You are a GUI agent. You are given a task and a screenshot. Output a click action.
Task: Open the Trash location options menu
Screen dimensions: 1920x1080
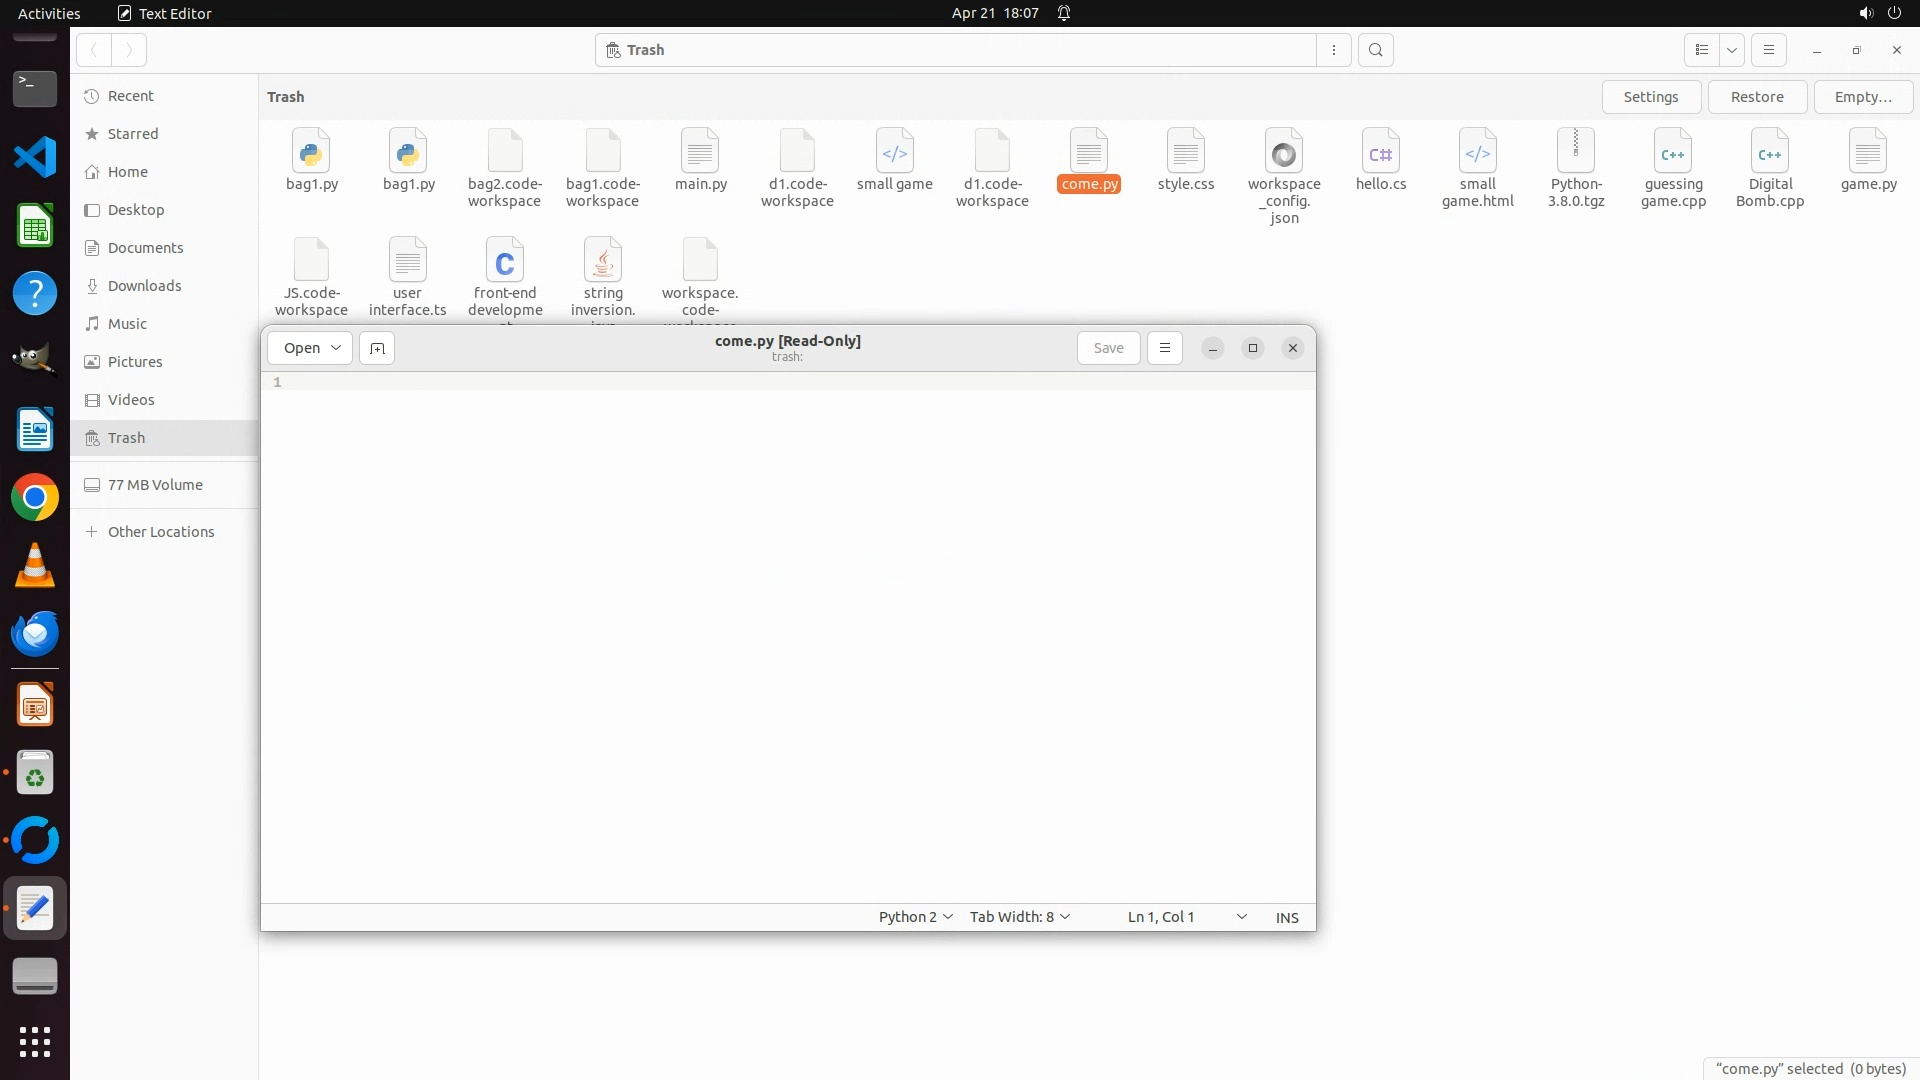click(x=1334, y=50)
